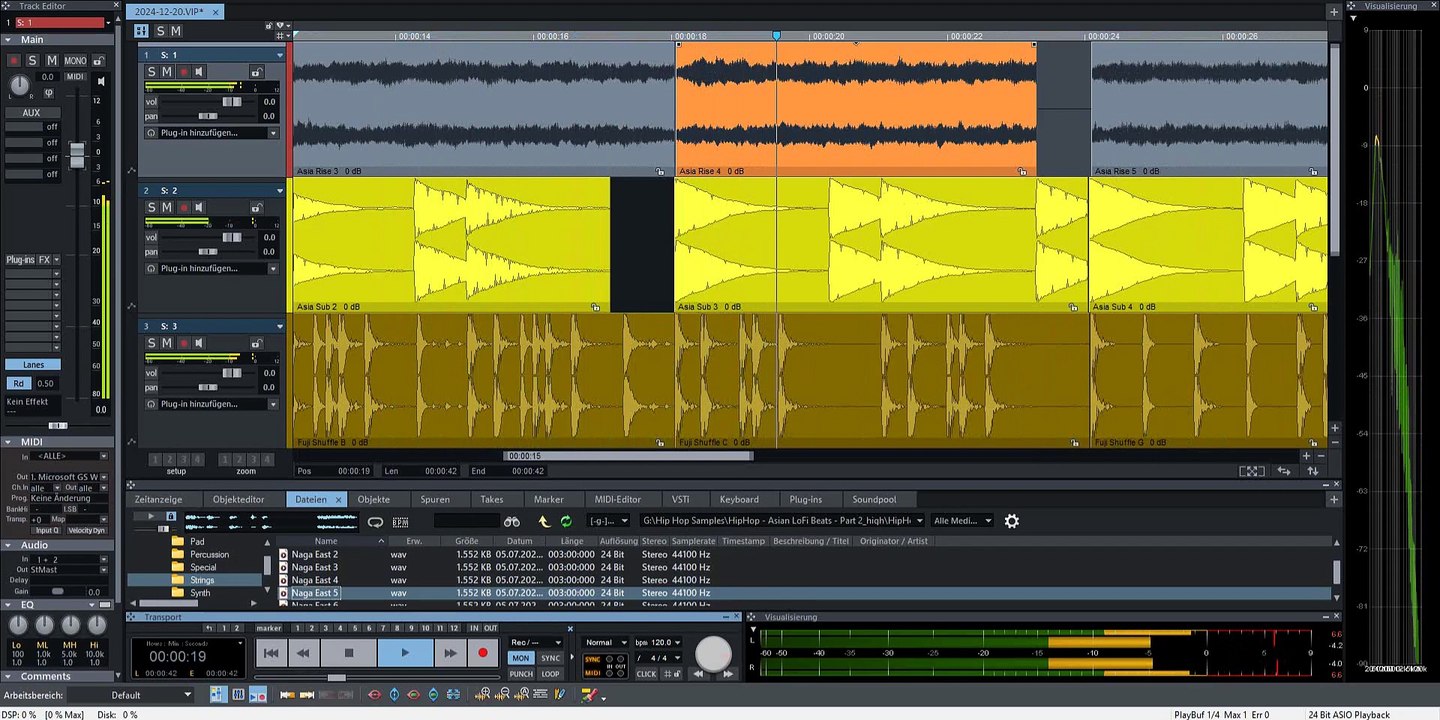Go up one folder with yellow arrow icon
Screen dimensions: 1440x720
(544, 521)
